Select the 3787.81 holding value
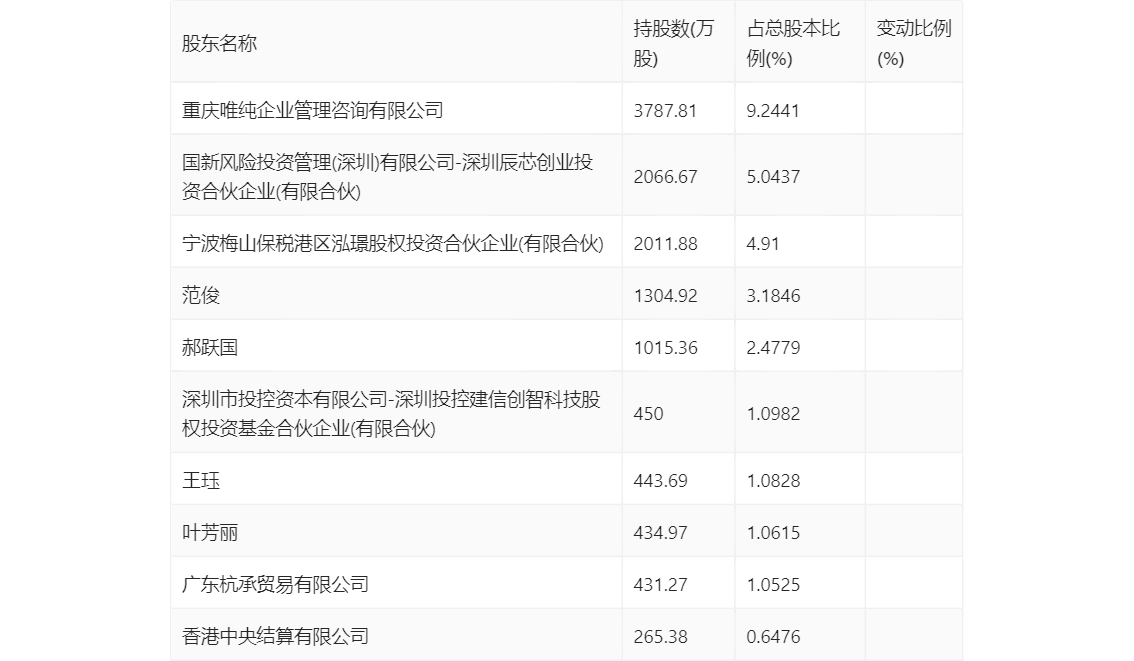Screen dimensions: 1134x661 point(665,110)
